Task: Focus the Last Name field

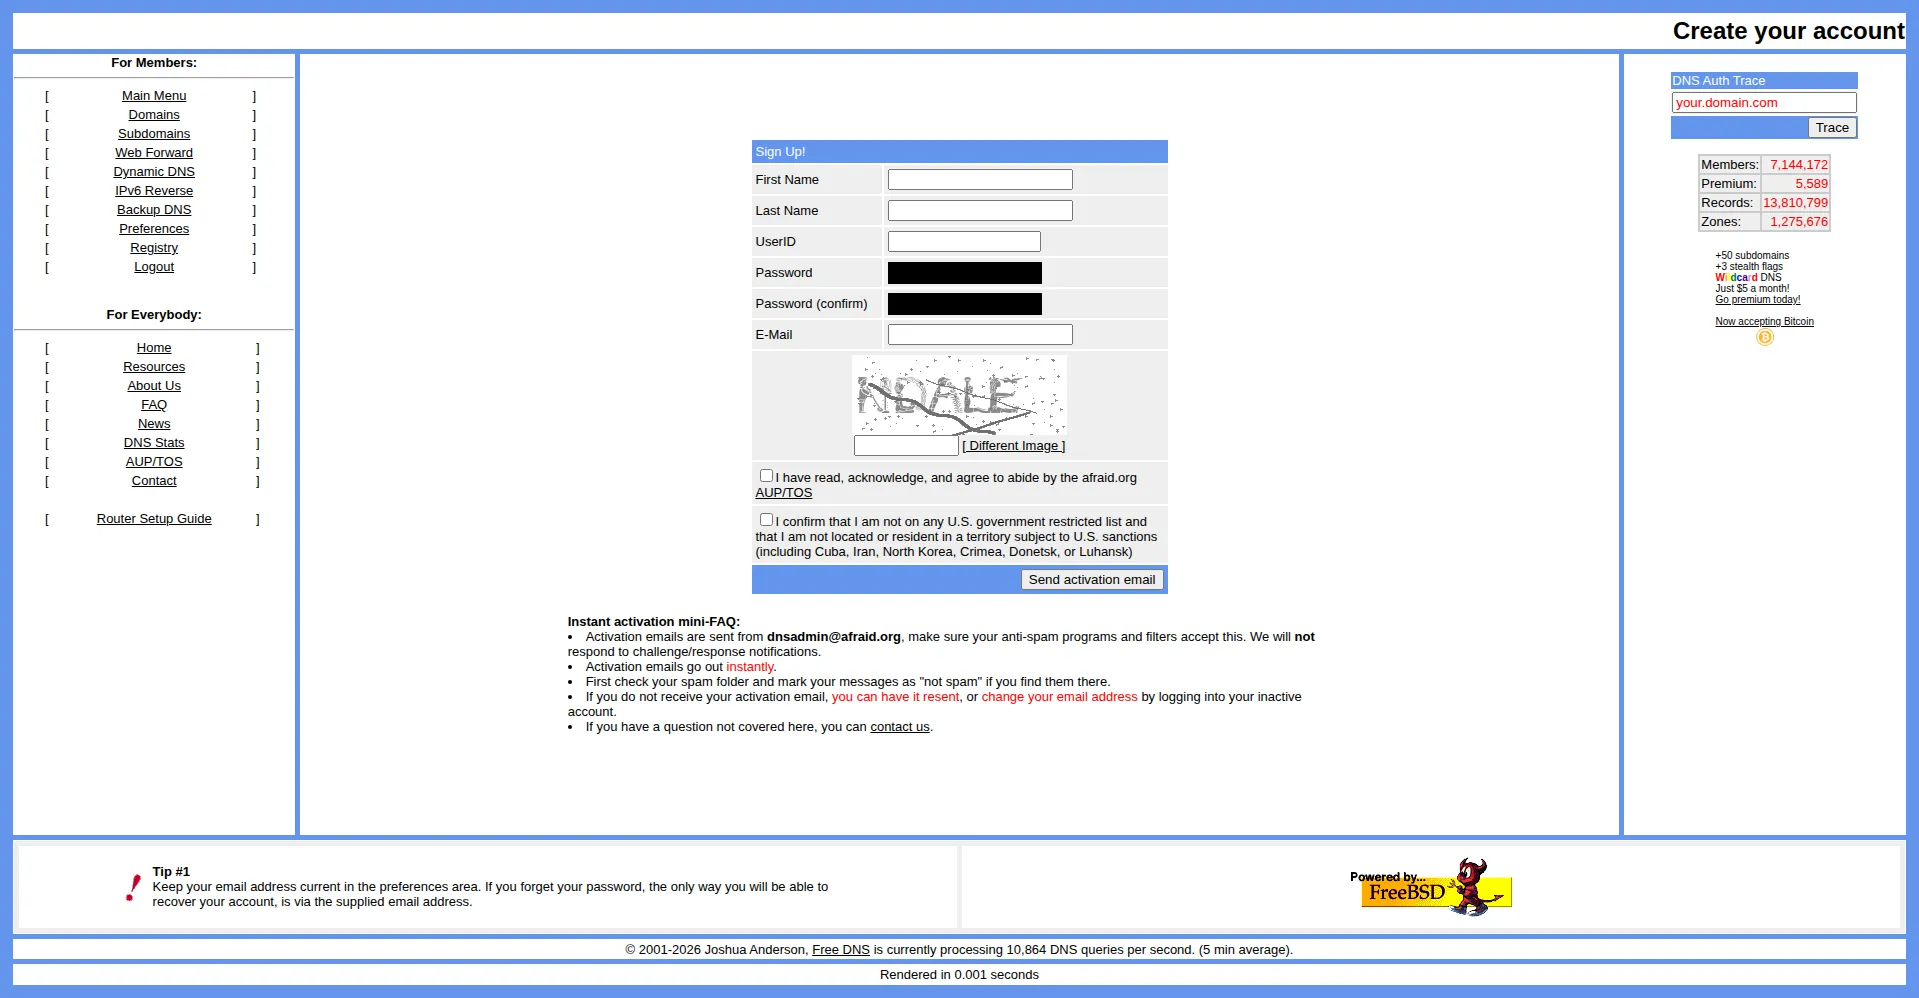Action: click(x=980, y=211)
